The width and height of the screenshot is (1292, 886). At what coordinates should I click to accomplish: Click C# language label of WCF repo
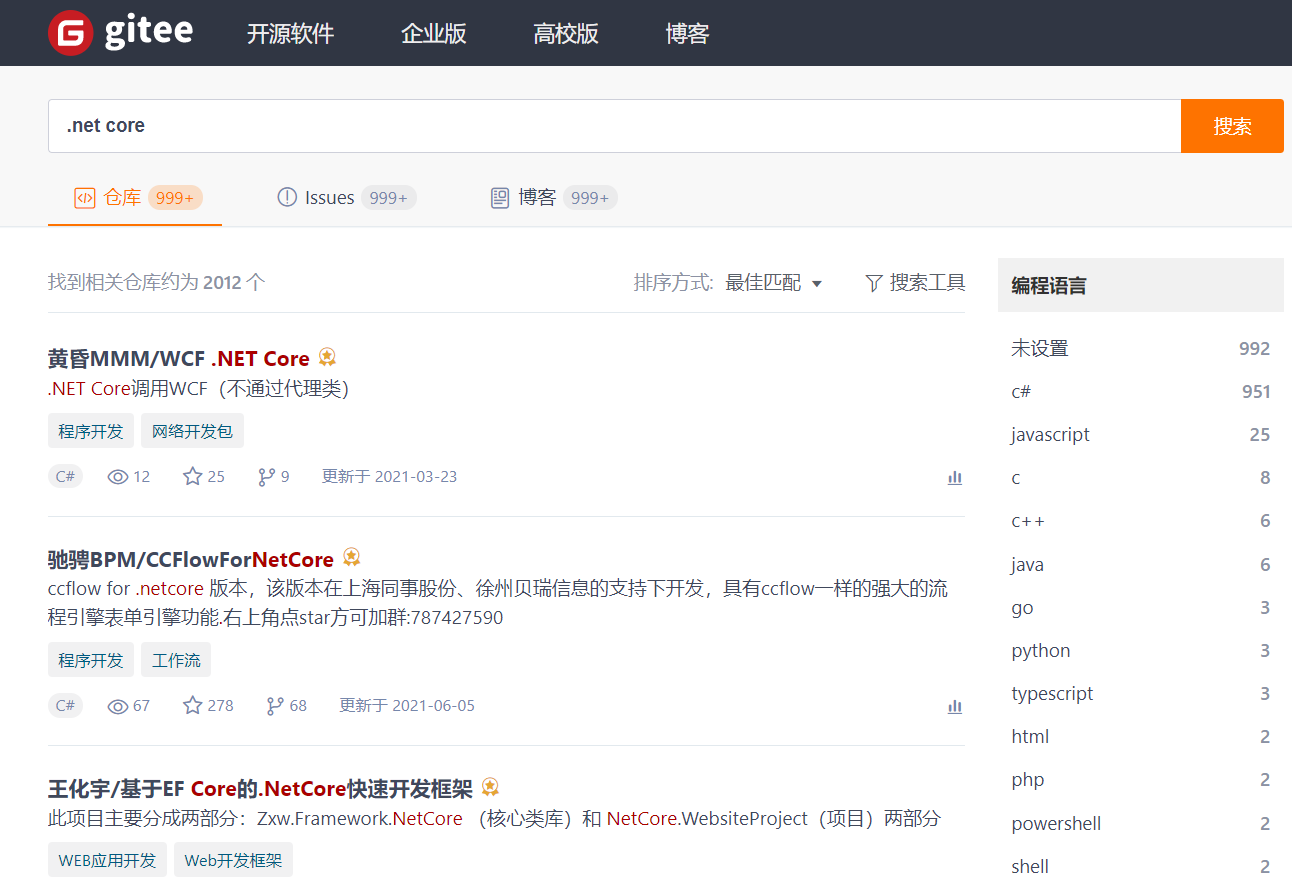pos(65,476)
